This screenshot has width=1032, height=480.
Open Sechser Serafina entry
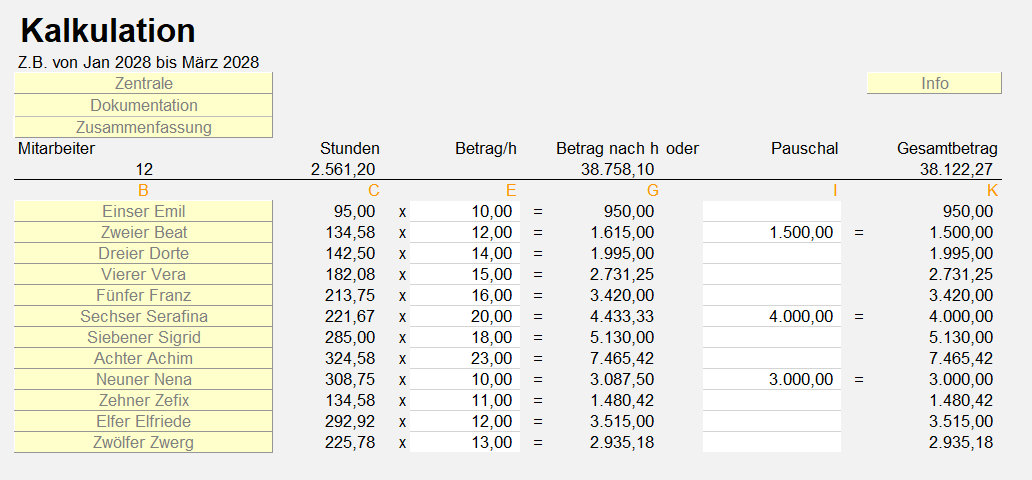143,316
